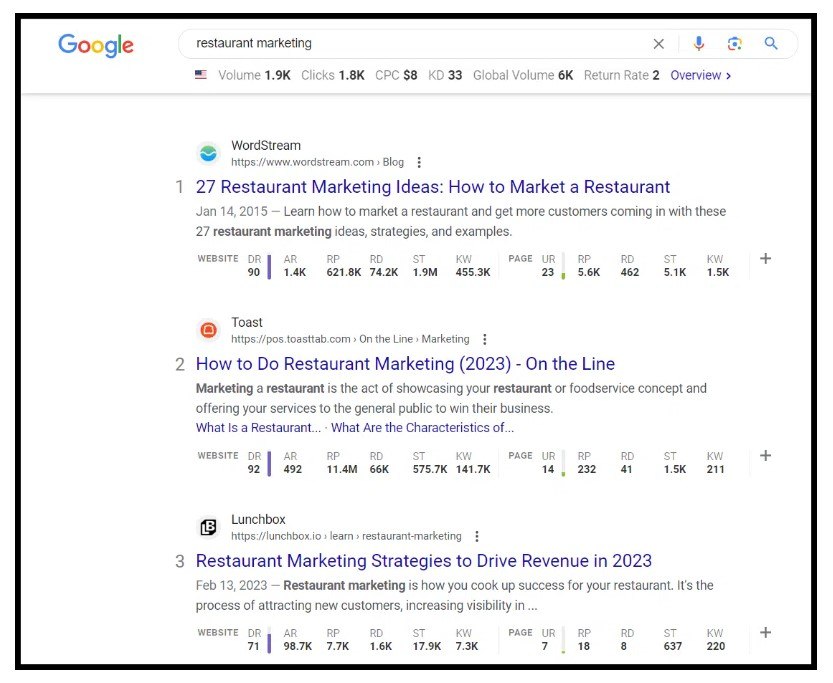
Task: Click the wordstream.com Blog URL breadcrumb
Action: tap(317, 162)
